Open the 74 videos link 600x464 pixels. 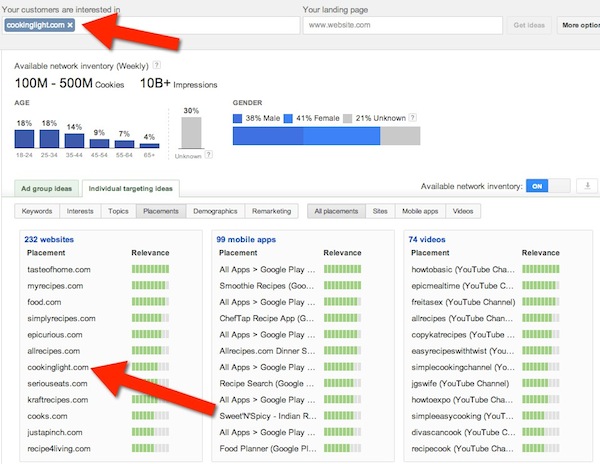427,239
